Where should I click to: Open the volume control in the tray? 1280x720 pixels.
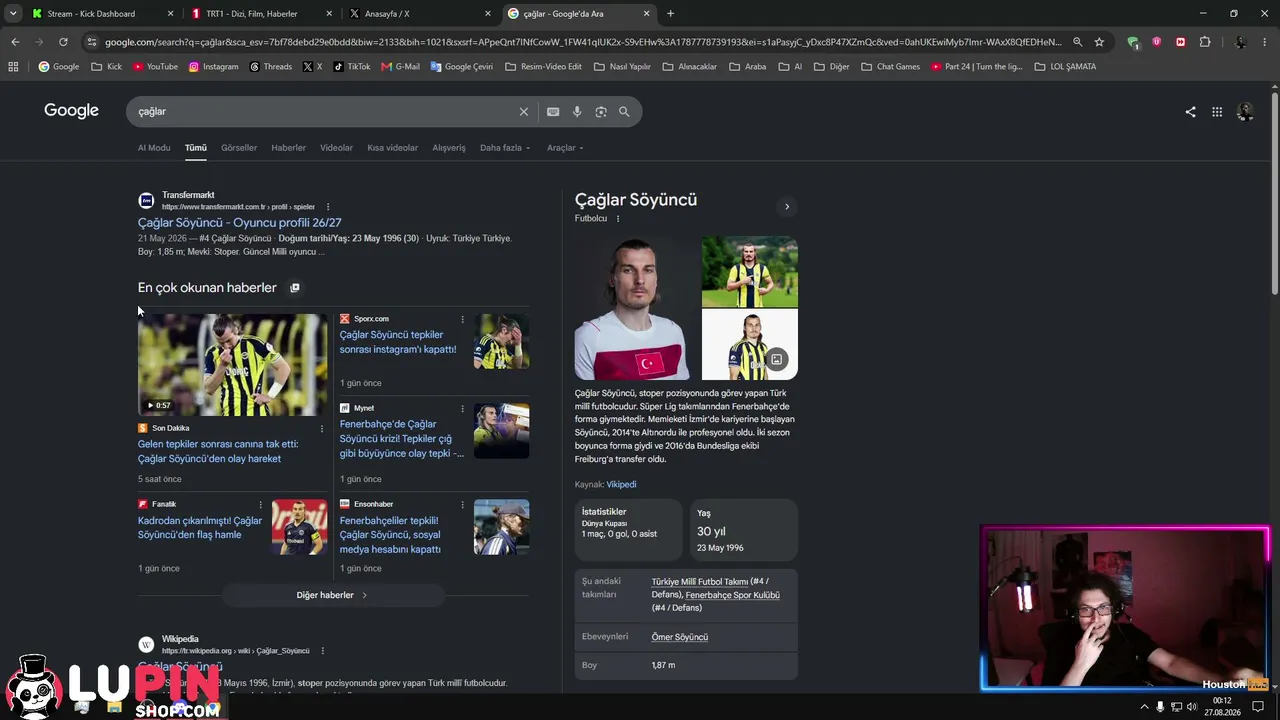(x=1192, y=706)
